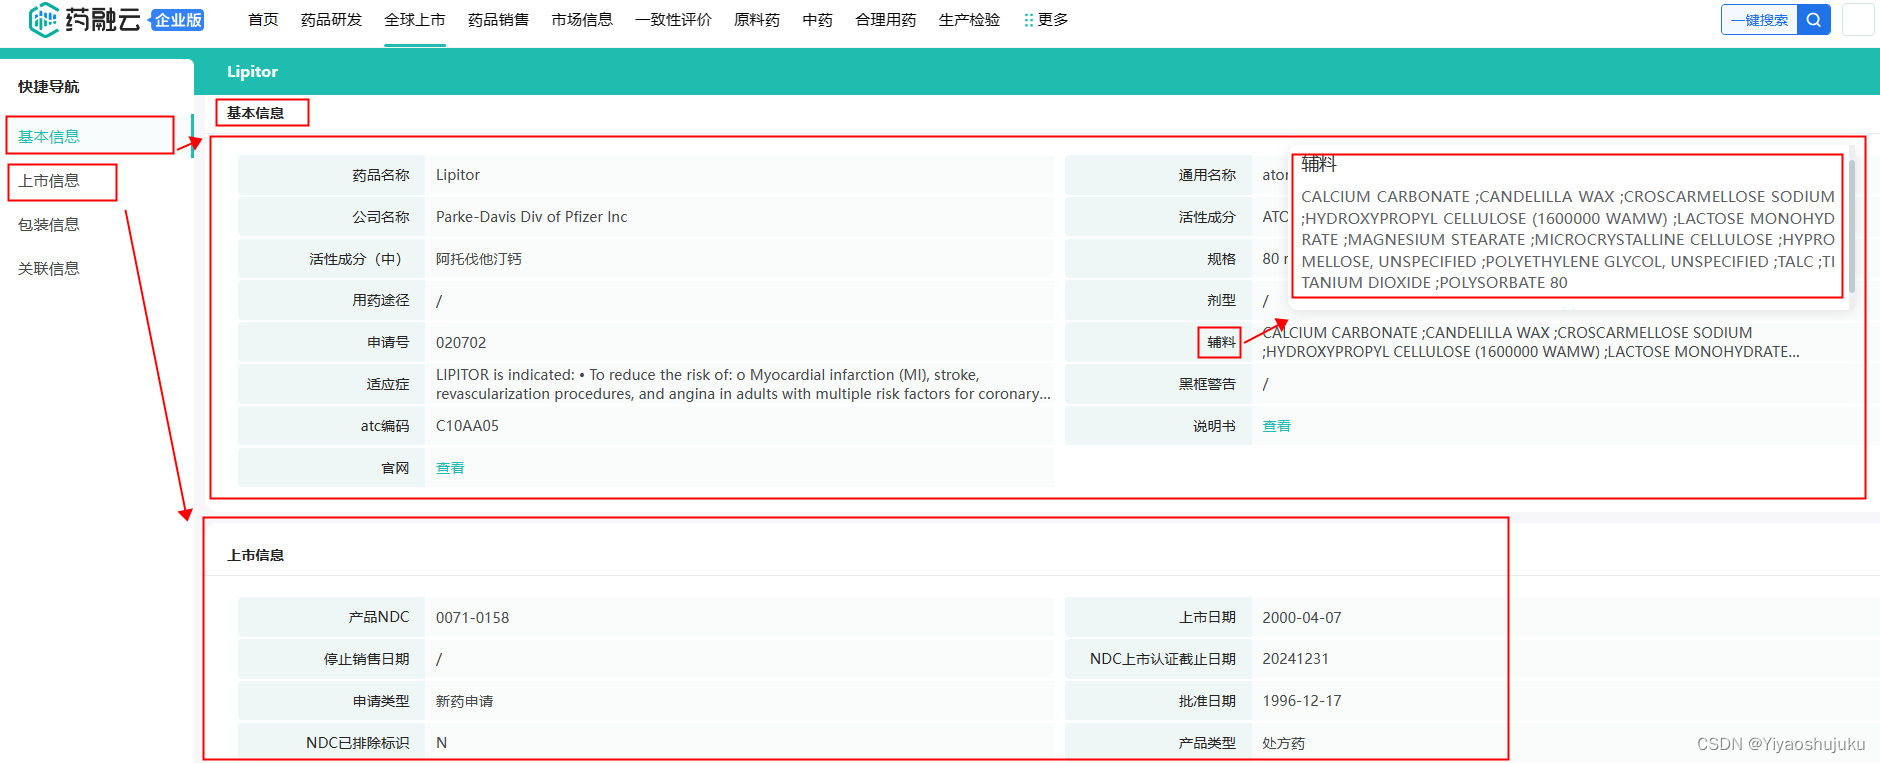Select the 全球上市 tab
This screenshot has height=763, width=1880.
click(x=415, y=20)
